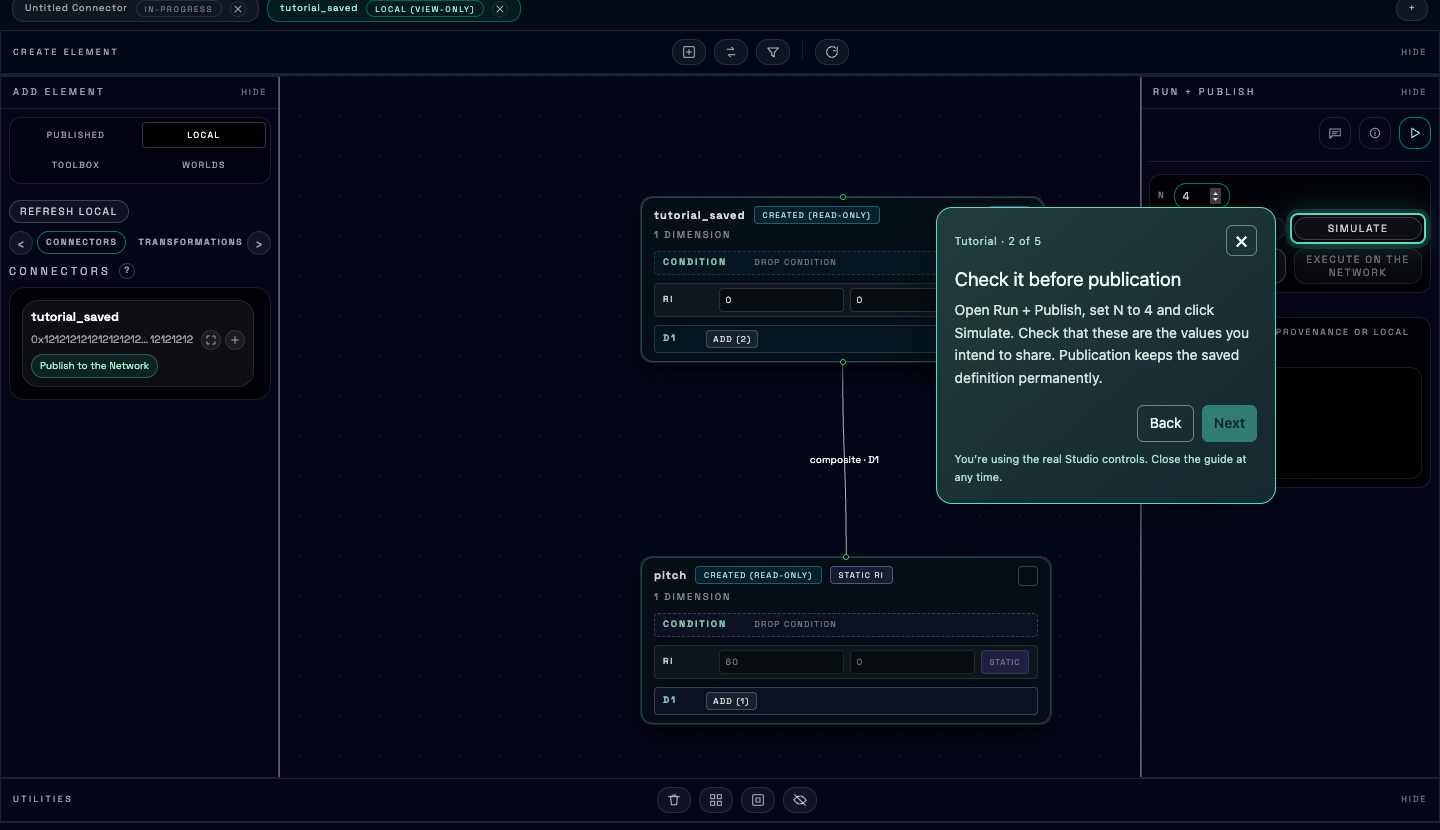Hide the Add Element panel
1440x830 pixels.
pos(254,92)
